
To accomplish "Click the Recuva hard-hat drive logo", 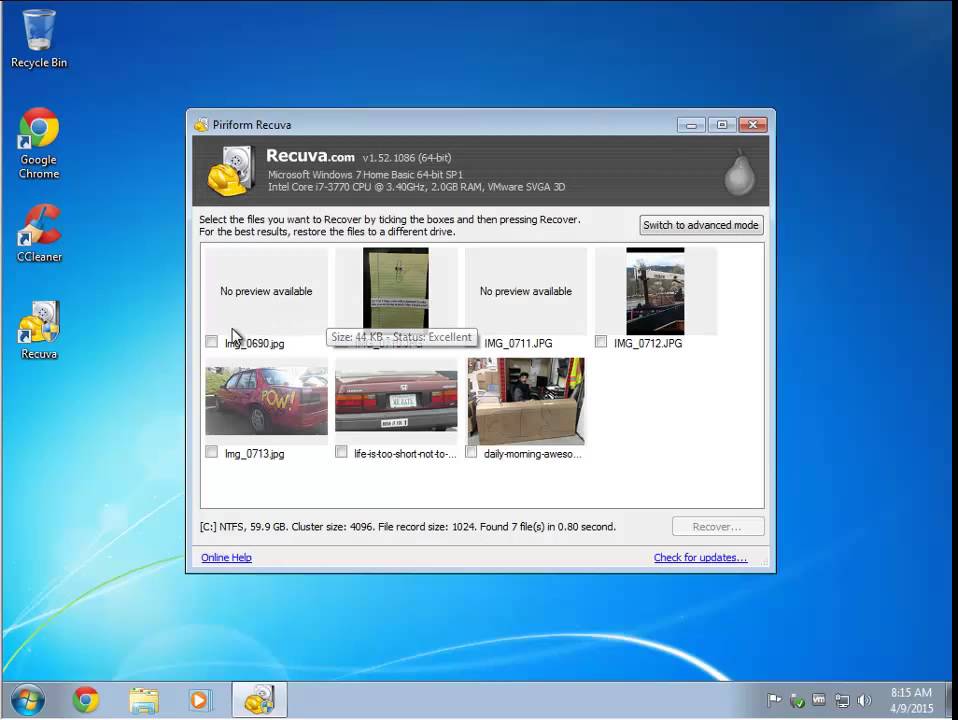I will point(230,171).
